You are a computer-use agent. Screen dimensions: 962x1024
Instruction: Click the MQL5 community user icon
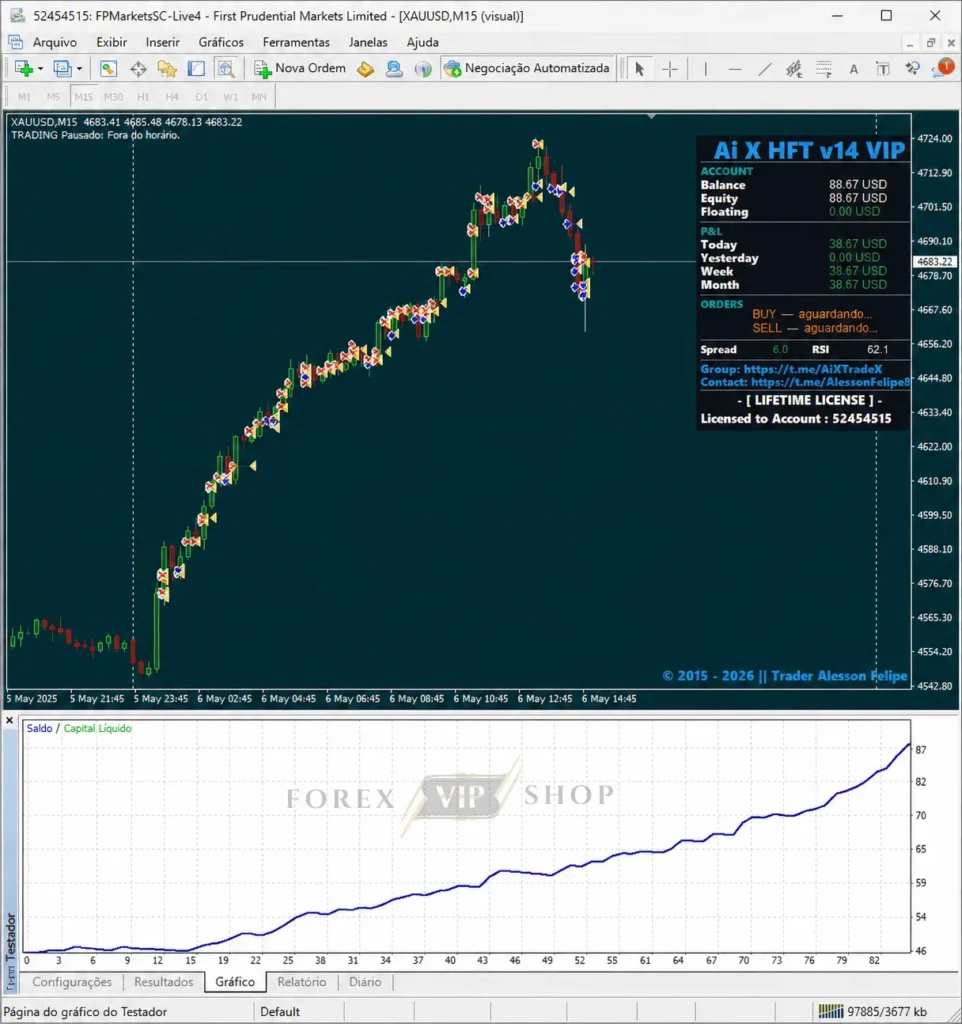click(394, 69)
